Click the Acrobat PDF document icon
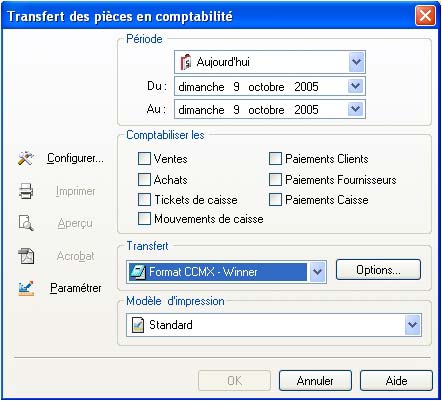442x401 pixels. coord(26,256)
